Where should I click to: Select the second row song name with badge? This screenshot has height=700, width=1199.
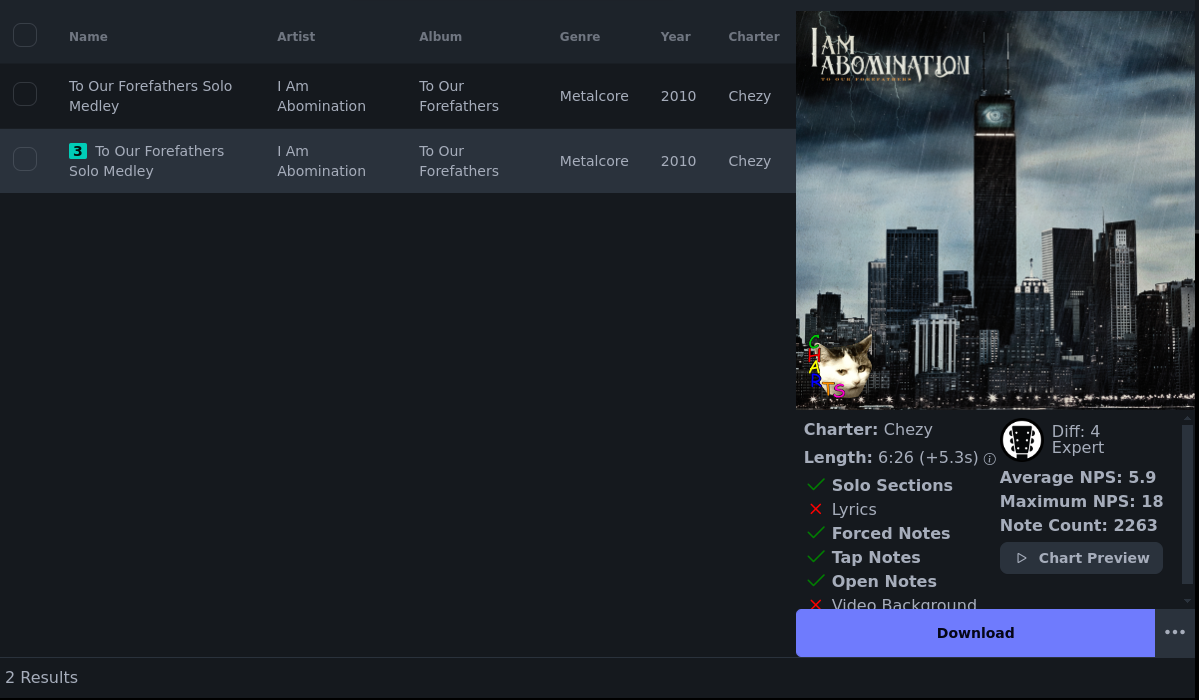point(147,161)
